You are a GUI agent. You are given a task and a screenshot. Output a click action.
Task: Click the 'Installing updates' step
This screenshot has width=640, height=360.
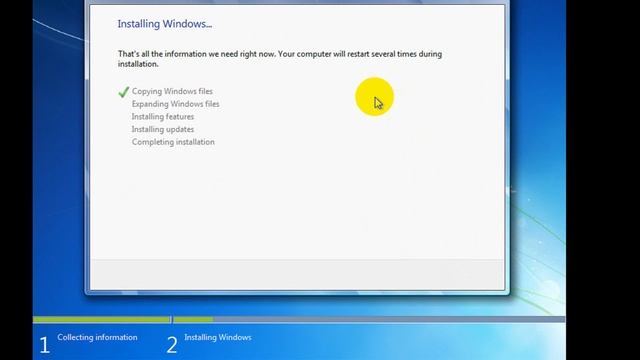162,129
